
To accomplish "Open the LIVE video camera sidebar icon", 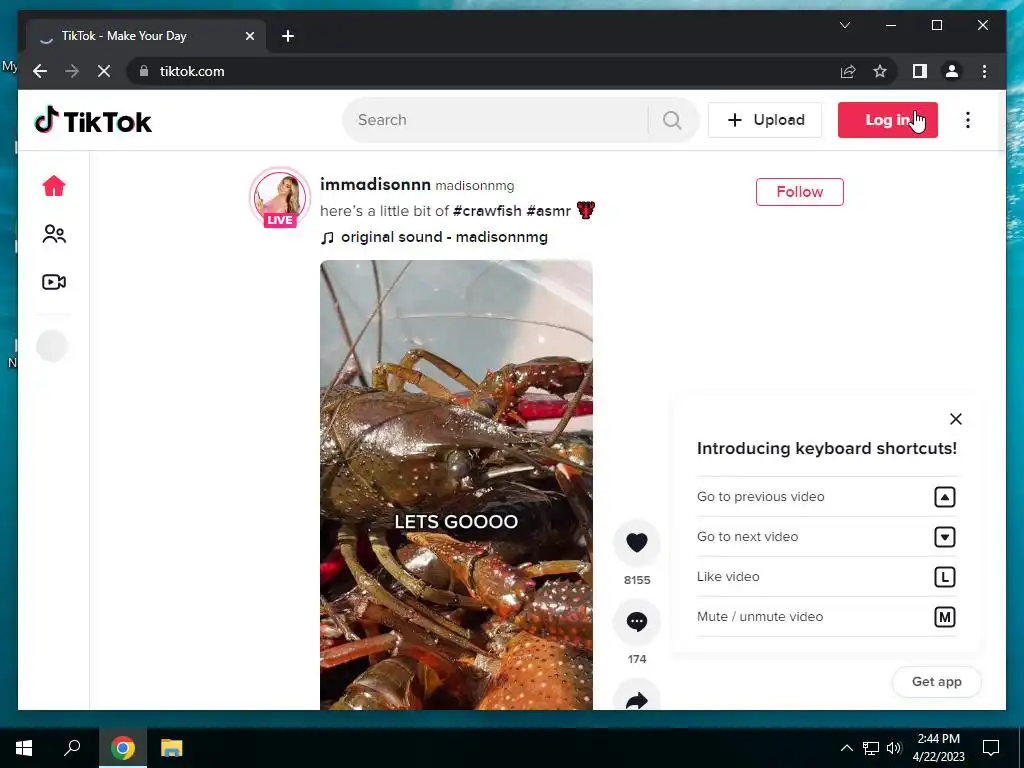I will 54,282.
